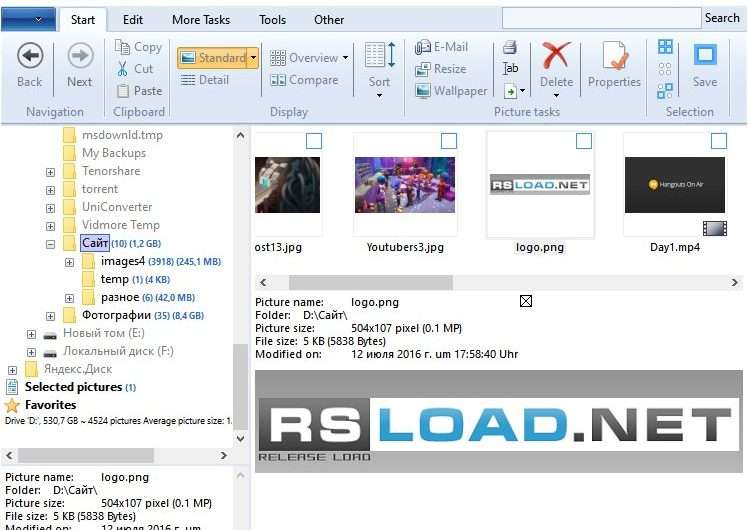Collapse the Сайт folder

(50, 244)
